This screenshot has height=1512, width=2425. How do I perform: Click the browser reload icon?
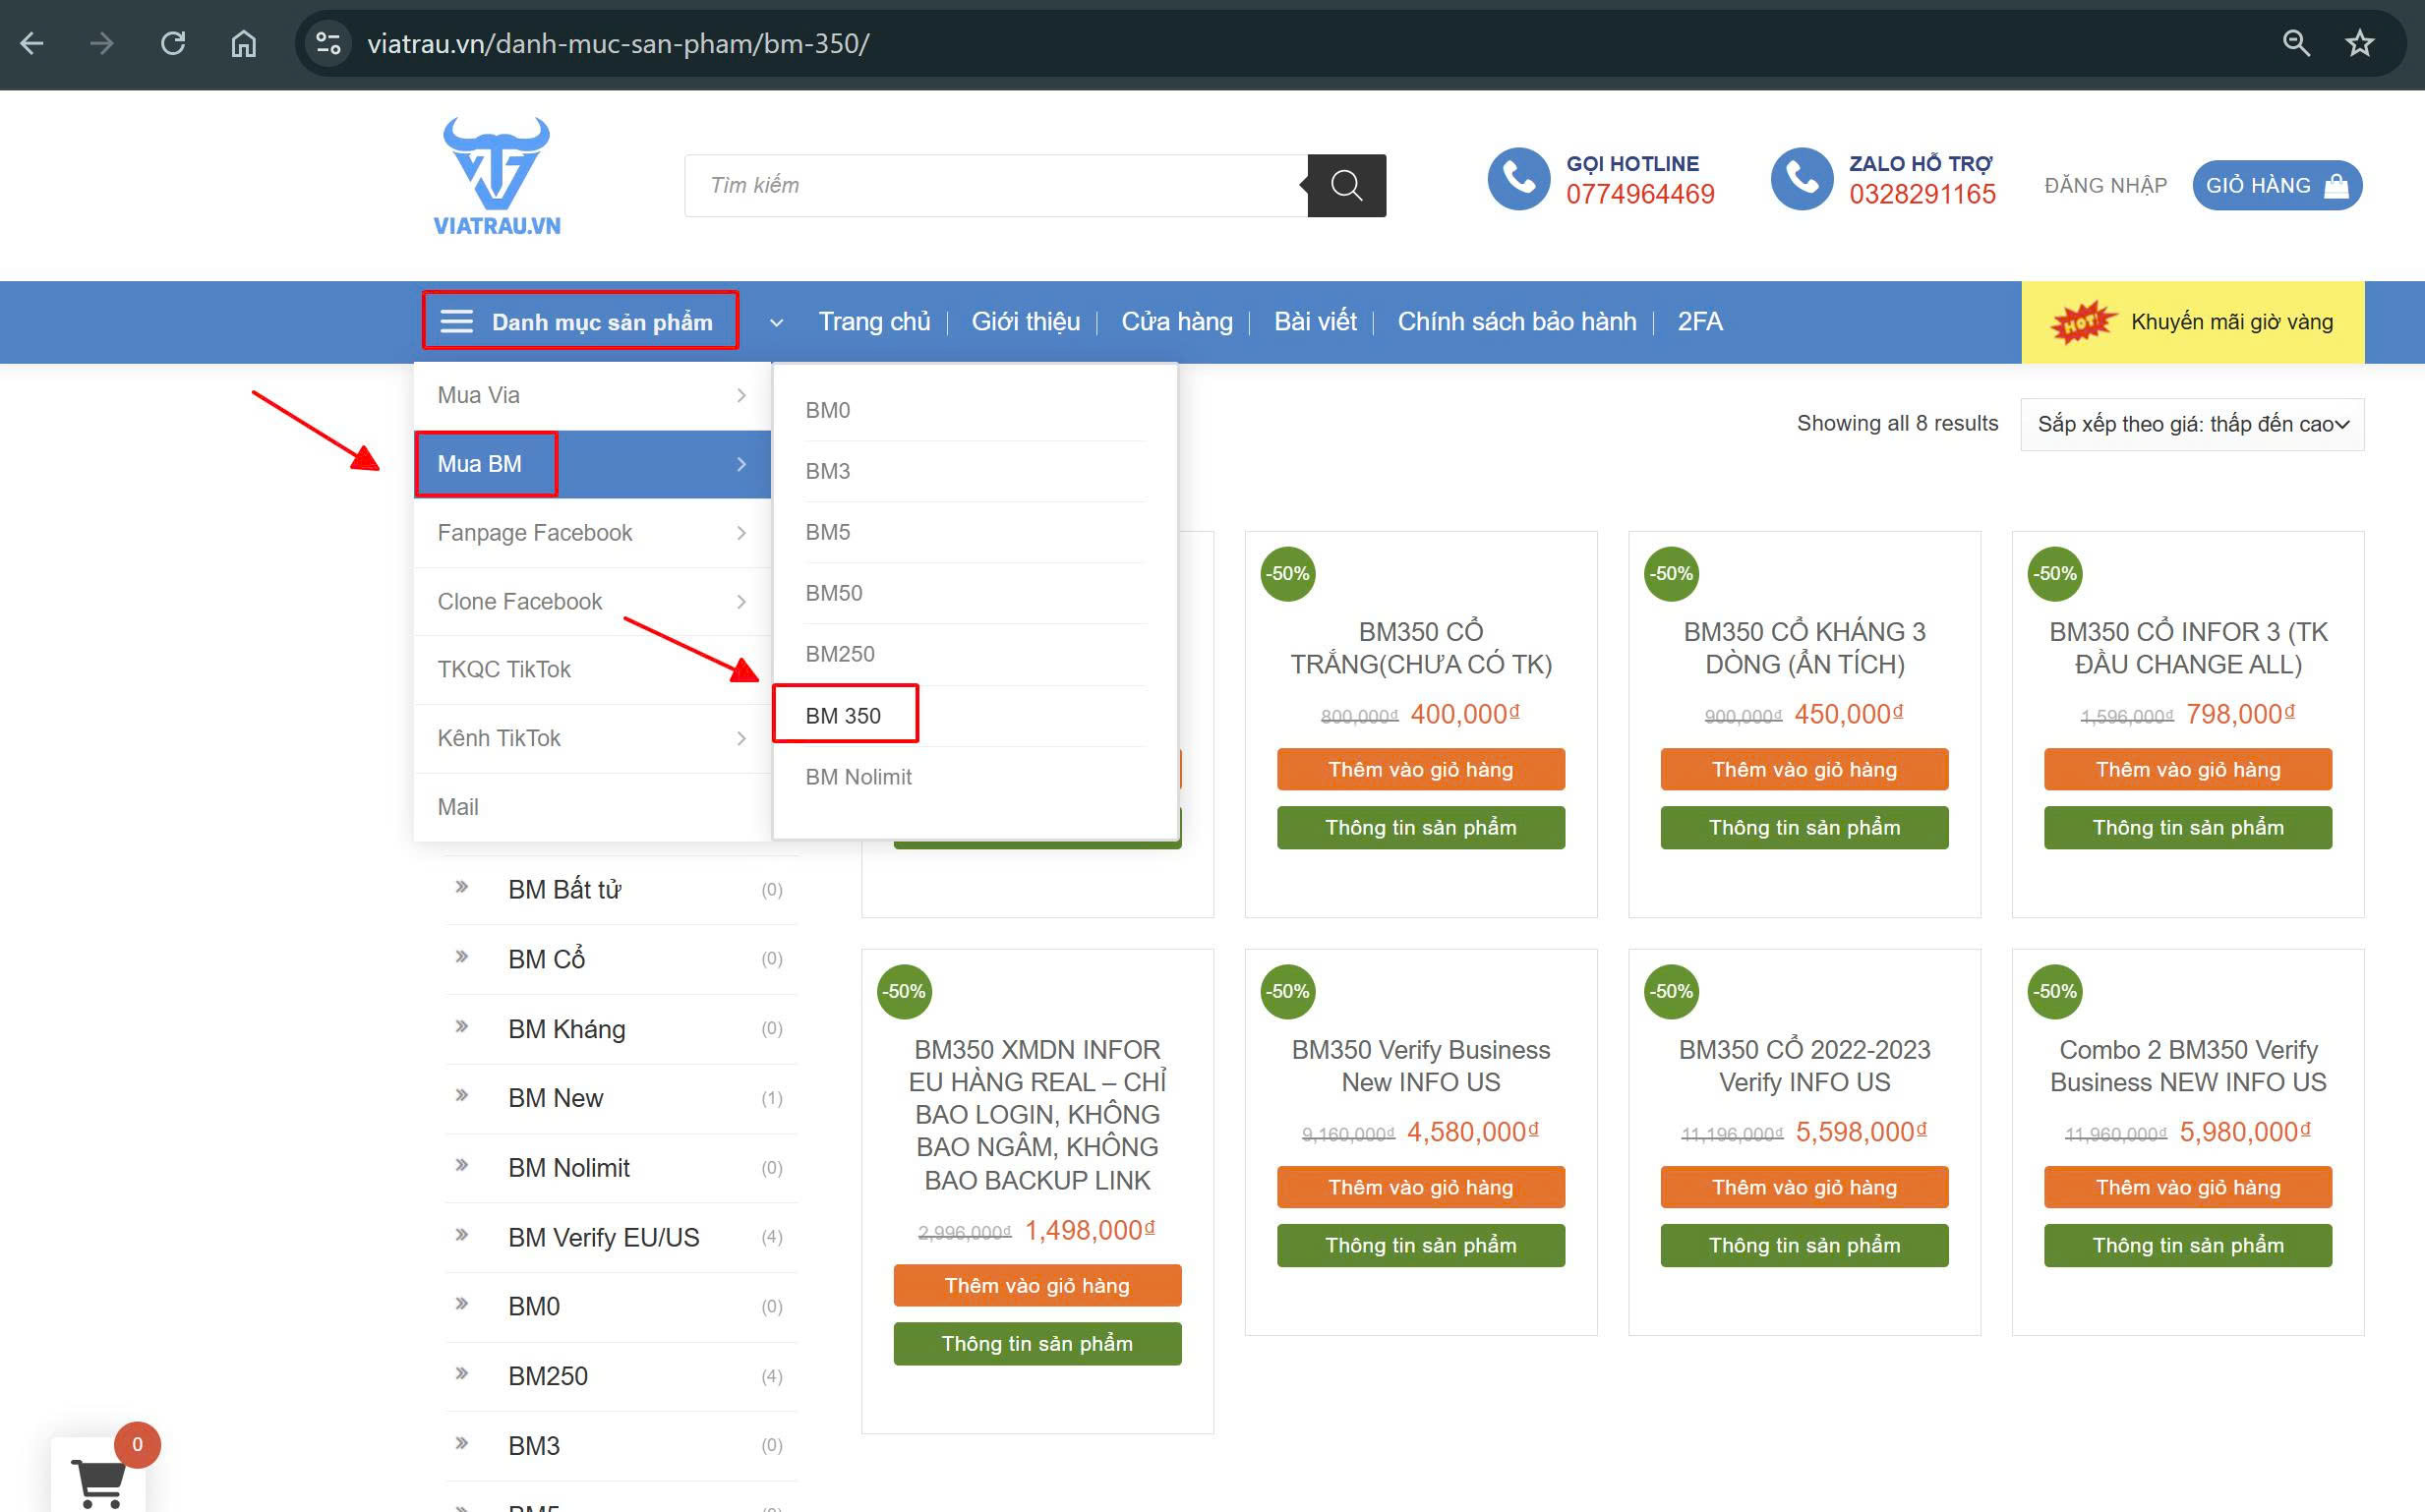tap(173, 43)
